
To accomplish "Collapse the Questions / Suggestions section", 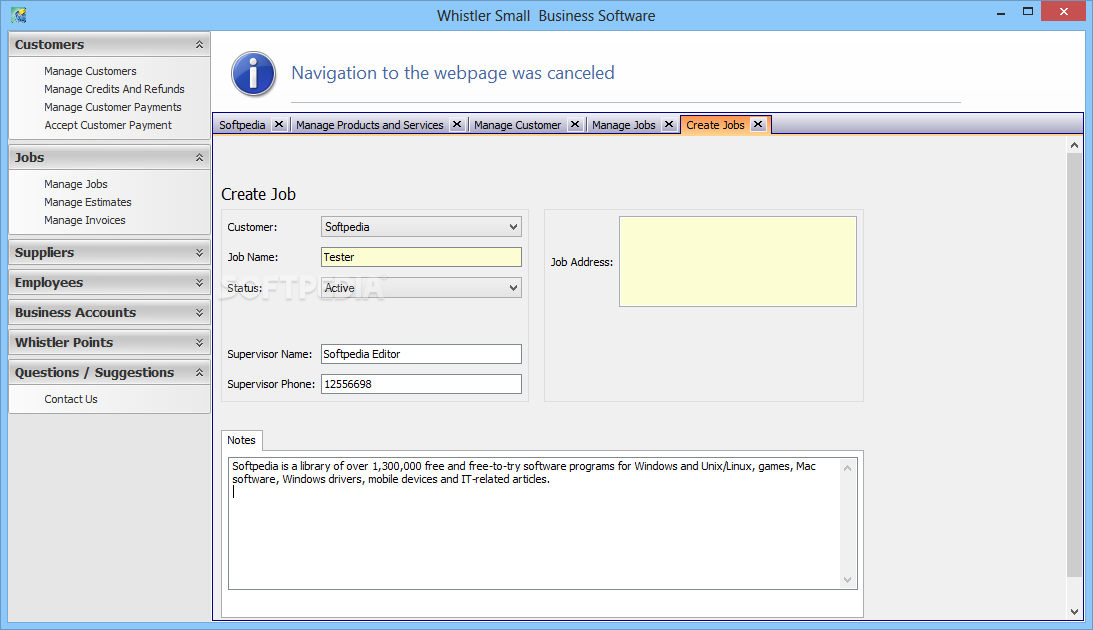I will pos(199,372).
